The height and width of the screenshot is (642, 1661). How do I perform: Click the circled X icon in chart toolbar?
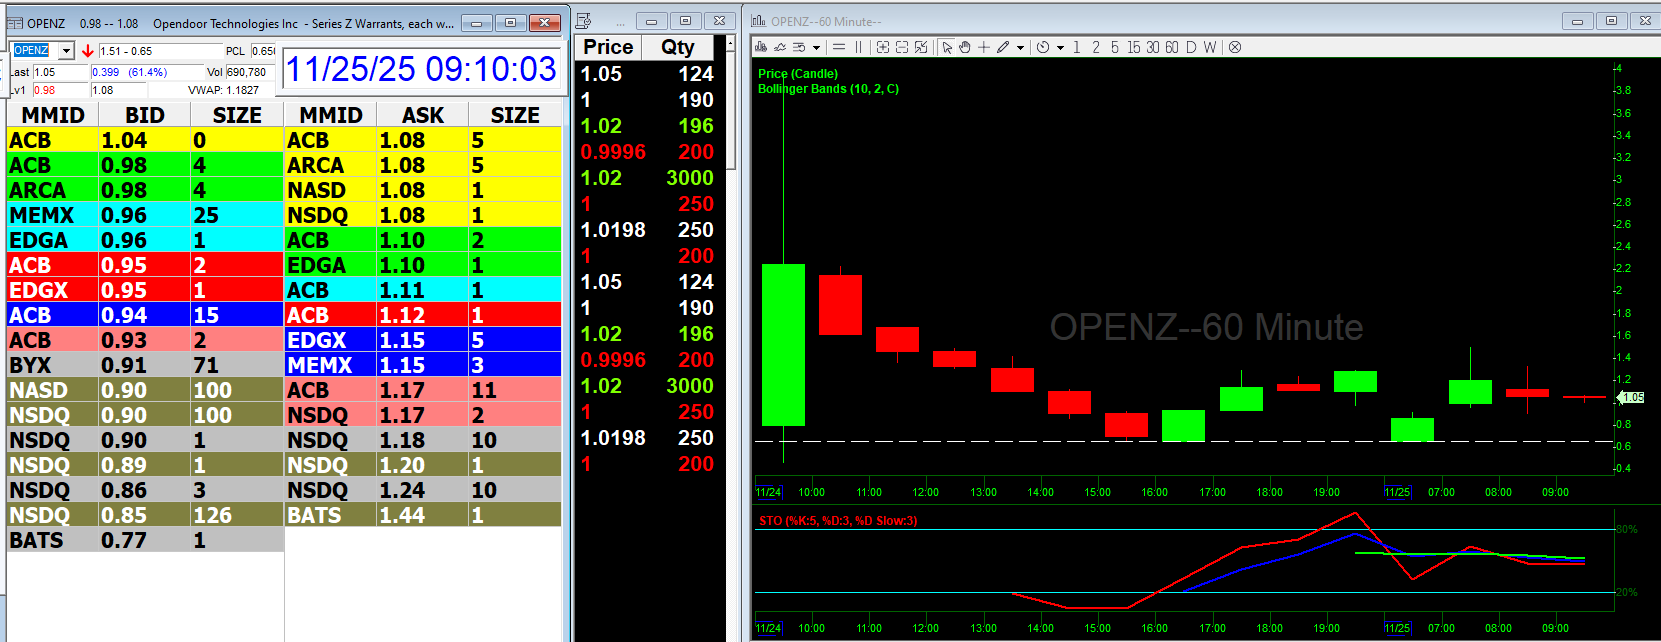(1235, 47)
